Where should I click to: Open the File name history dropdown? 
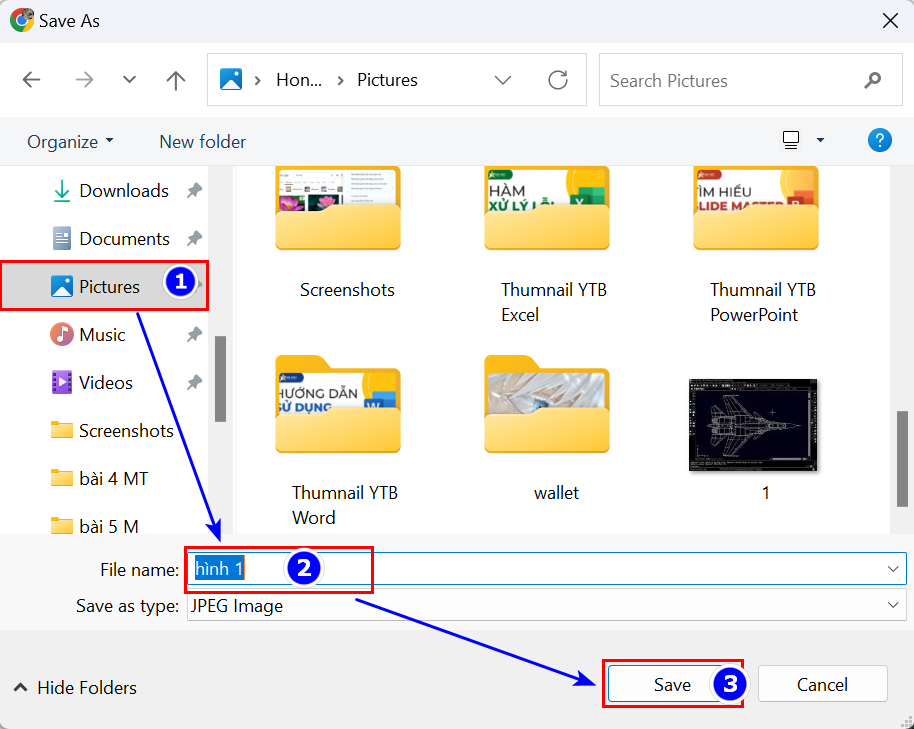click(x=892, y=568)
